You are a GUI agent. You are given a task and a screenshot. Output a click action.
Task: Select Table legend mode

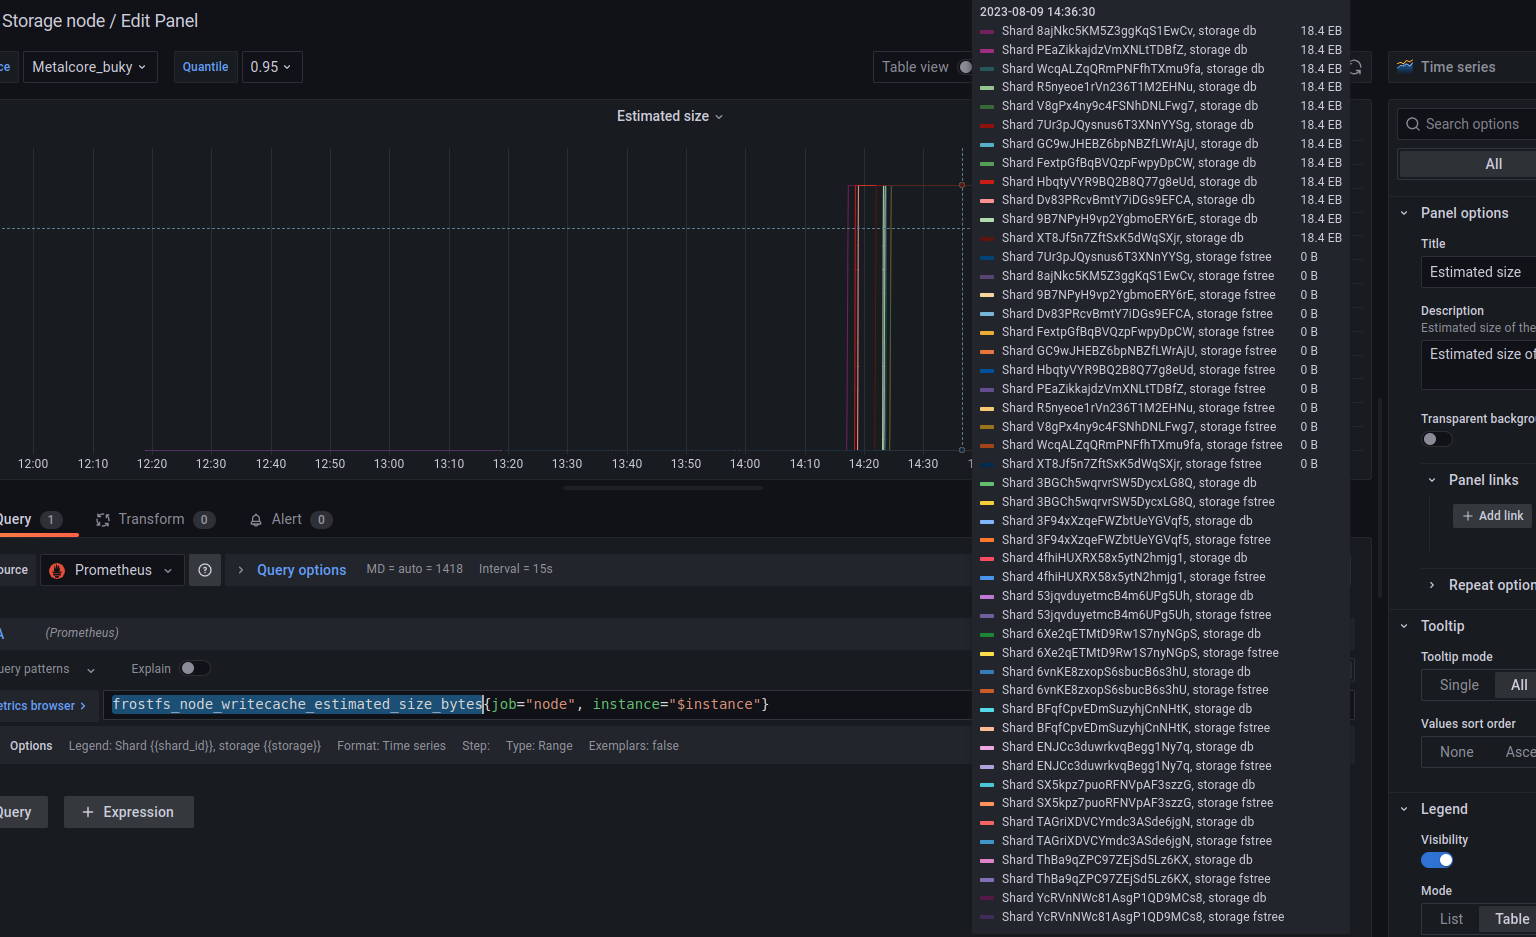(1510, 919)
